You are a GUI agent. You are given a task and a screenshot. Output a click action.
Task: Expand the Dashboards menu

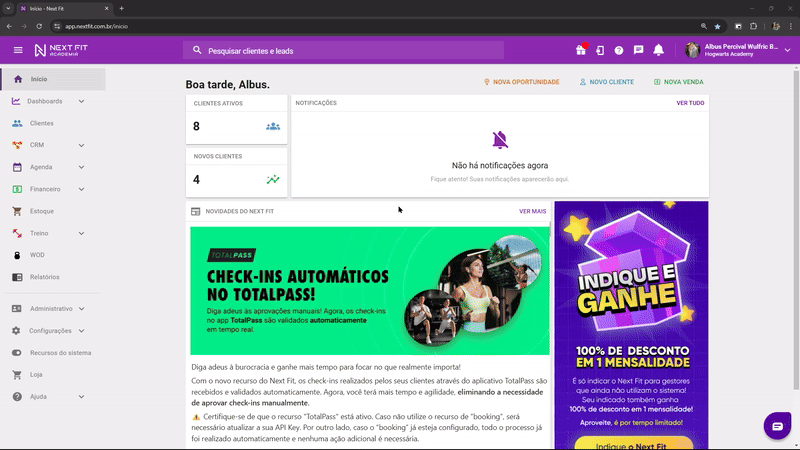tap(81, 101)
